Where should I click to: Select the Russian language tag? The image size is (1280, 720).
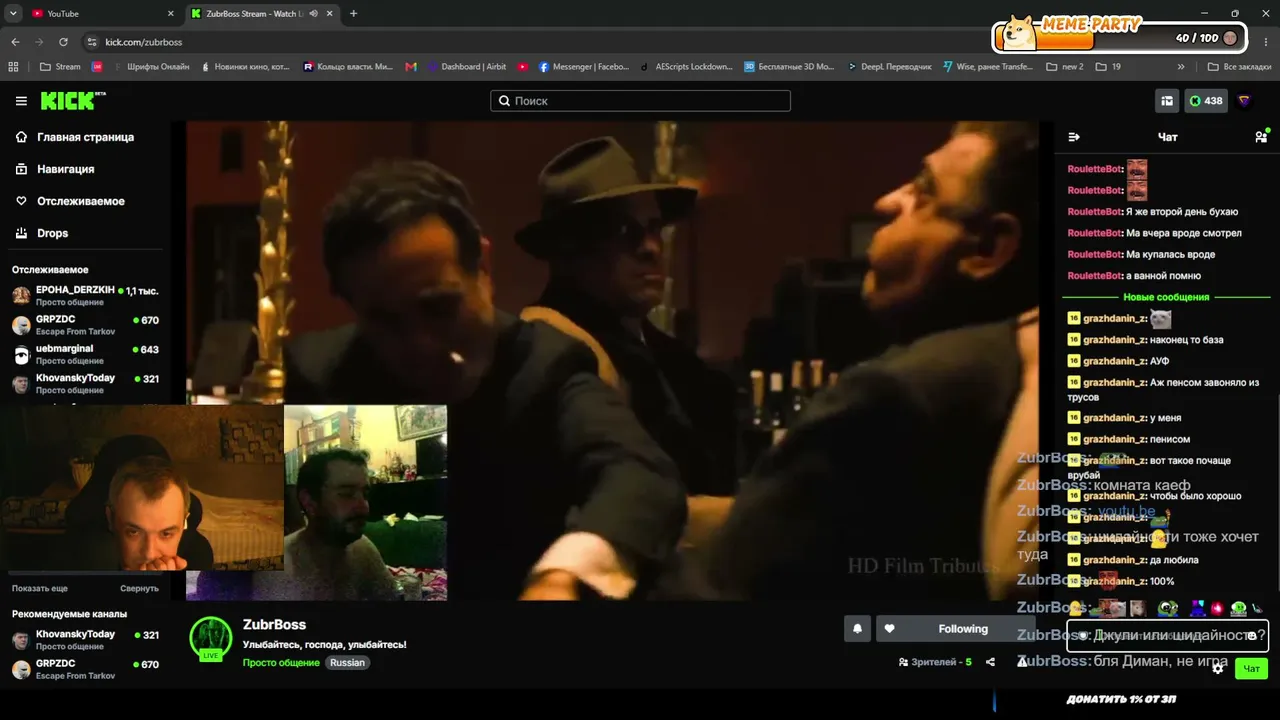[347, 663]
